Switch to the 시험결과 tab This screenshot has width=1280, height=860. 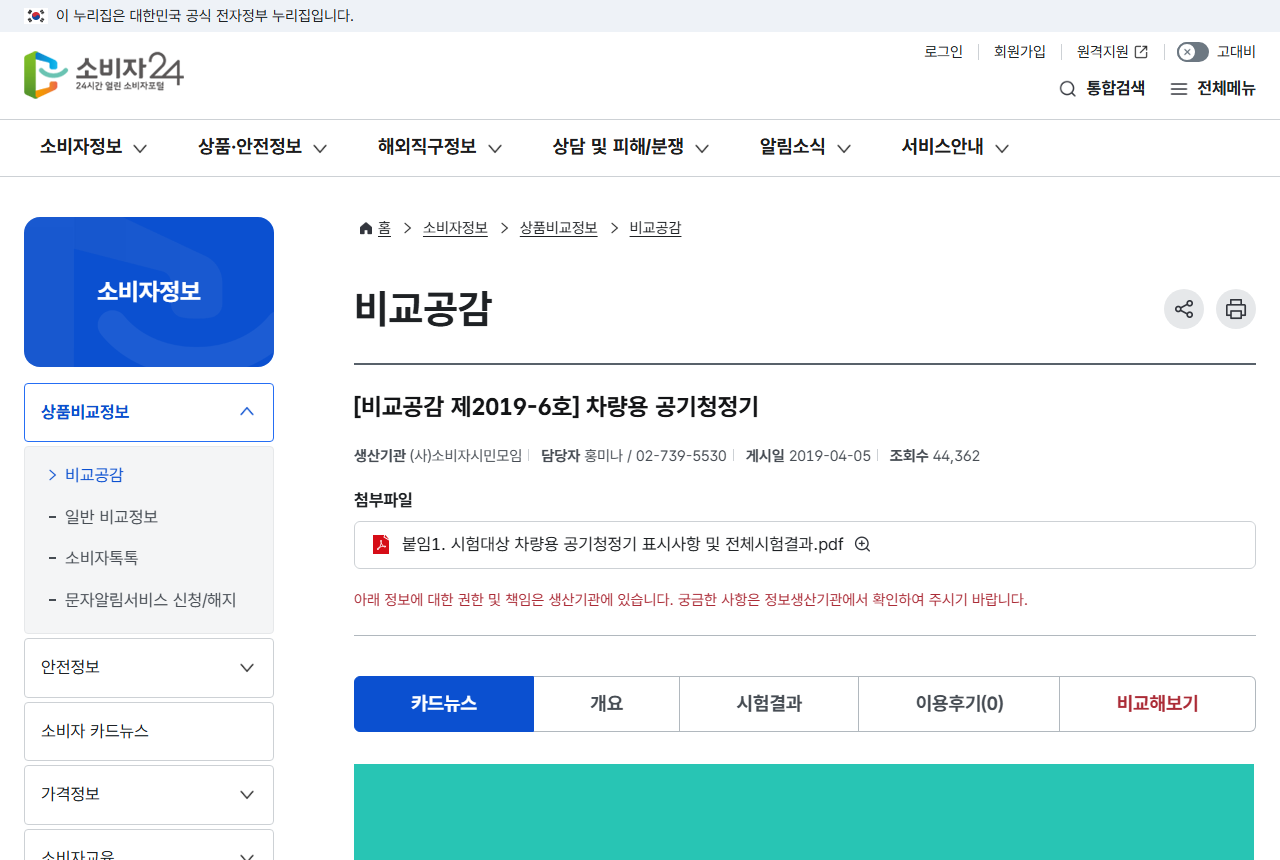click(x=769, y=704)
